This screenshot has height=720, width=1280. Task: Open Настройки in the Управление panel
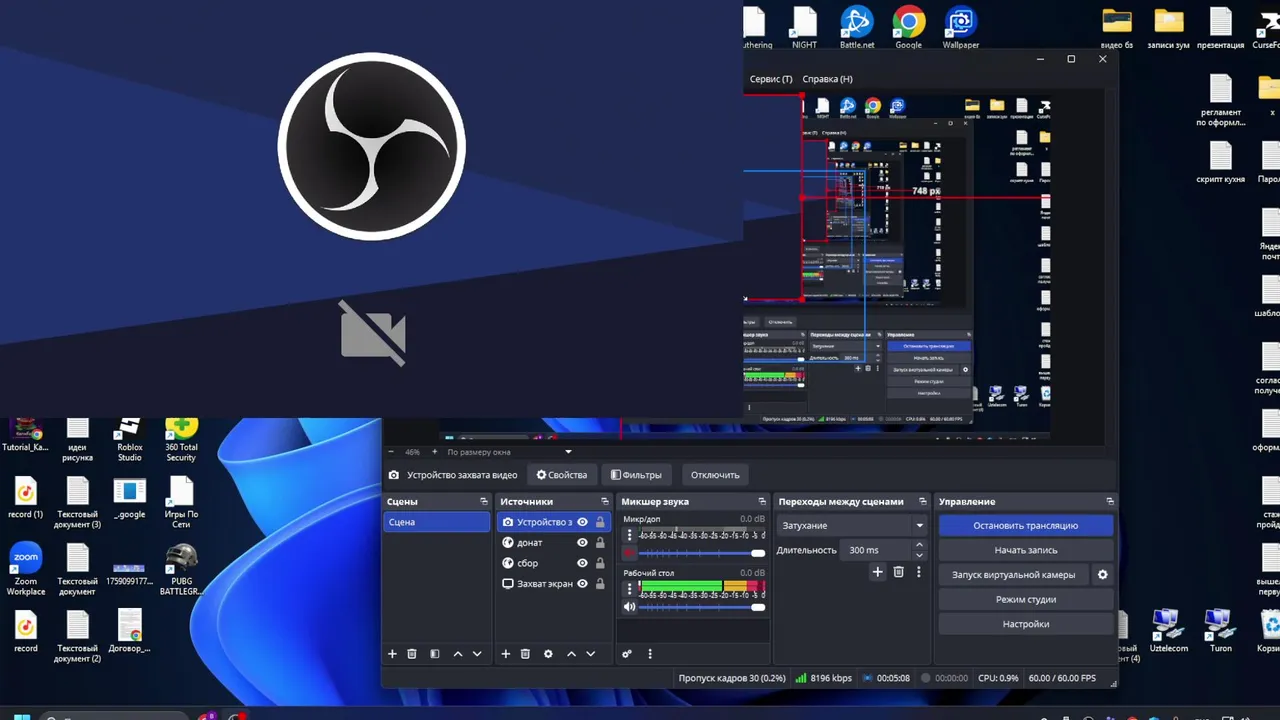[x=1025, y=624]
